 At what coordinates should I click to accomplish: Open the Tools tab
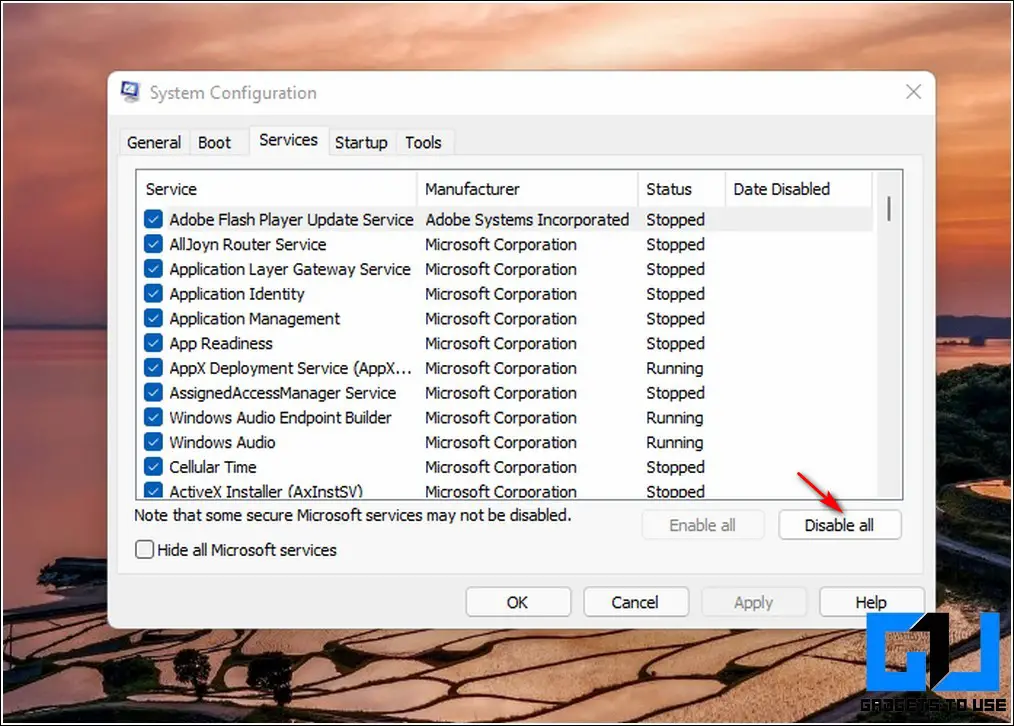pos(424,142)
